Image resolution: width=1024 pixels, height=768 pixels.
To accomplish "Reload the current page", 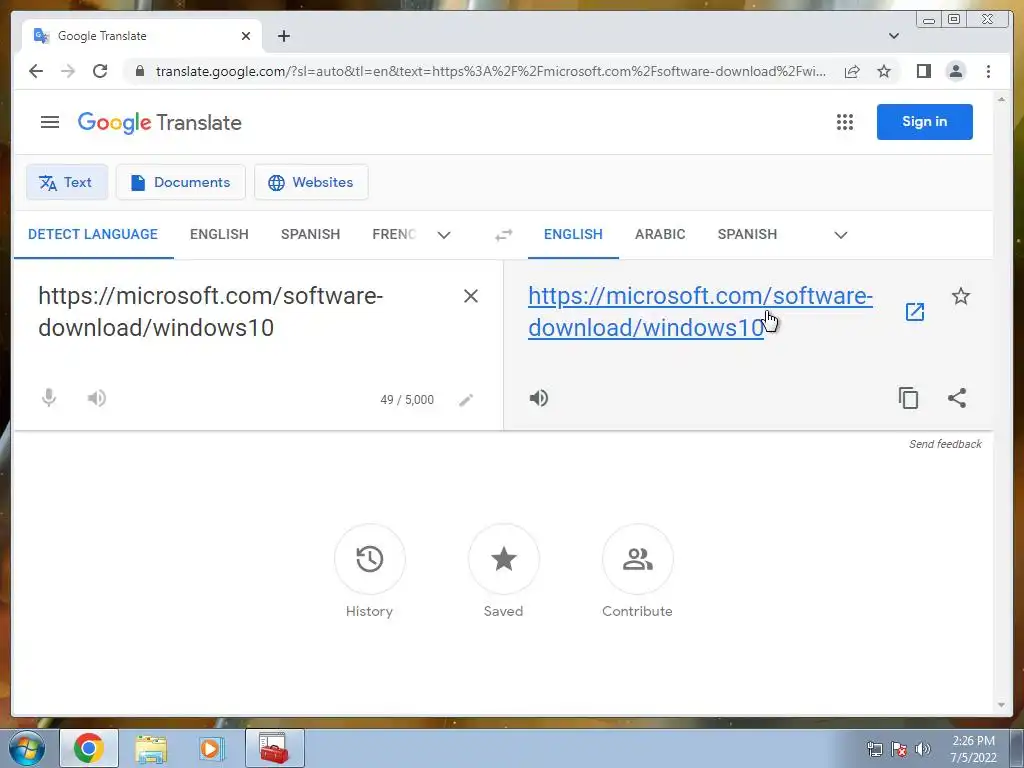I will (x=100, y=71).
